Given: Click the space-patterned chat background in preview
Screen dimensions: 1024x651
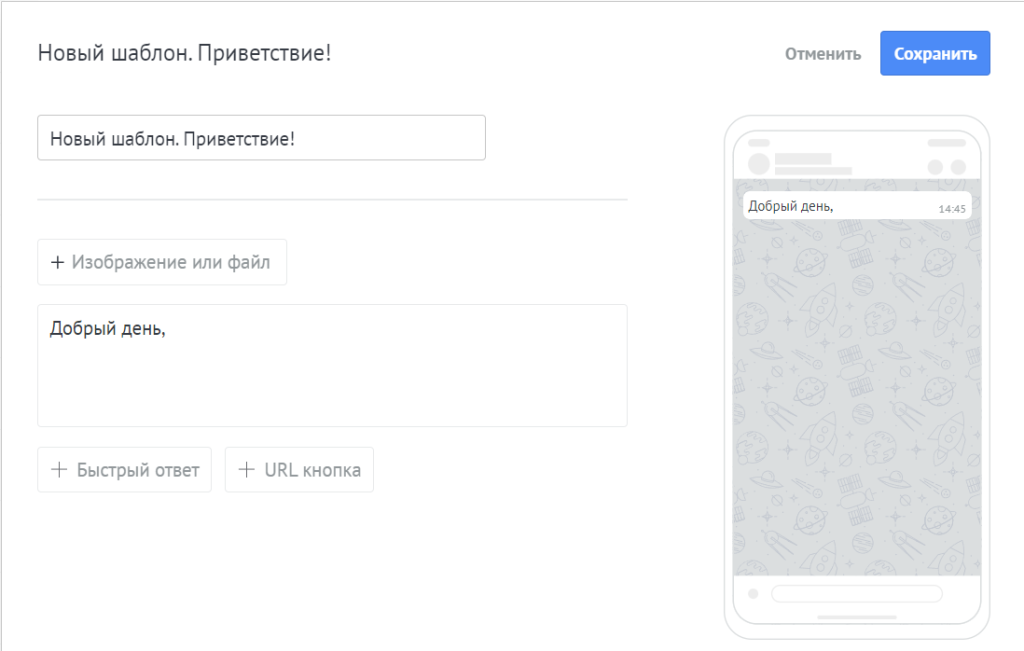Looking at the screenshot, I should tap(857, 398).
